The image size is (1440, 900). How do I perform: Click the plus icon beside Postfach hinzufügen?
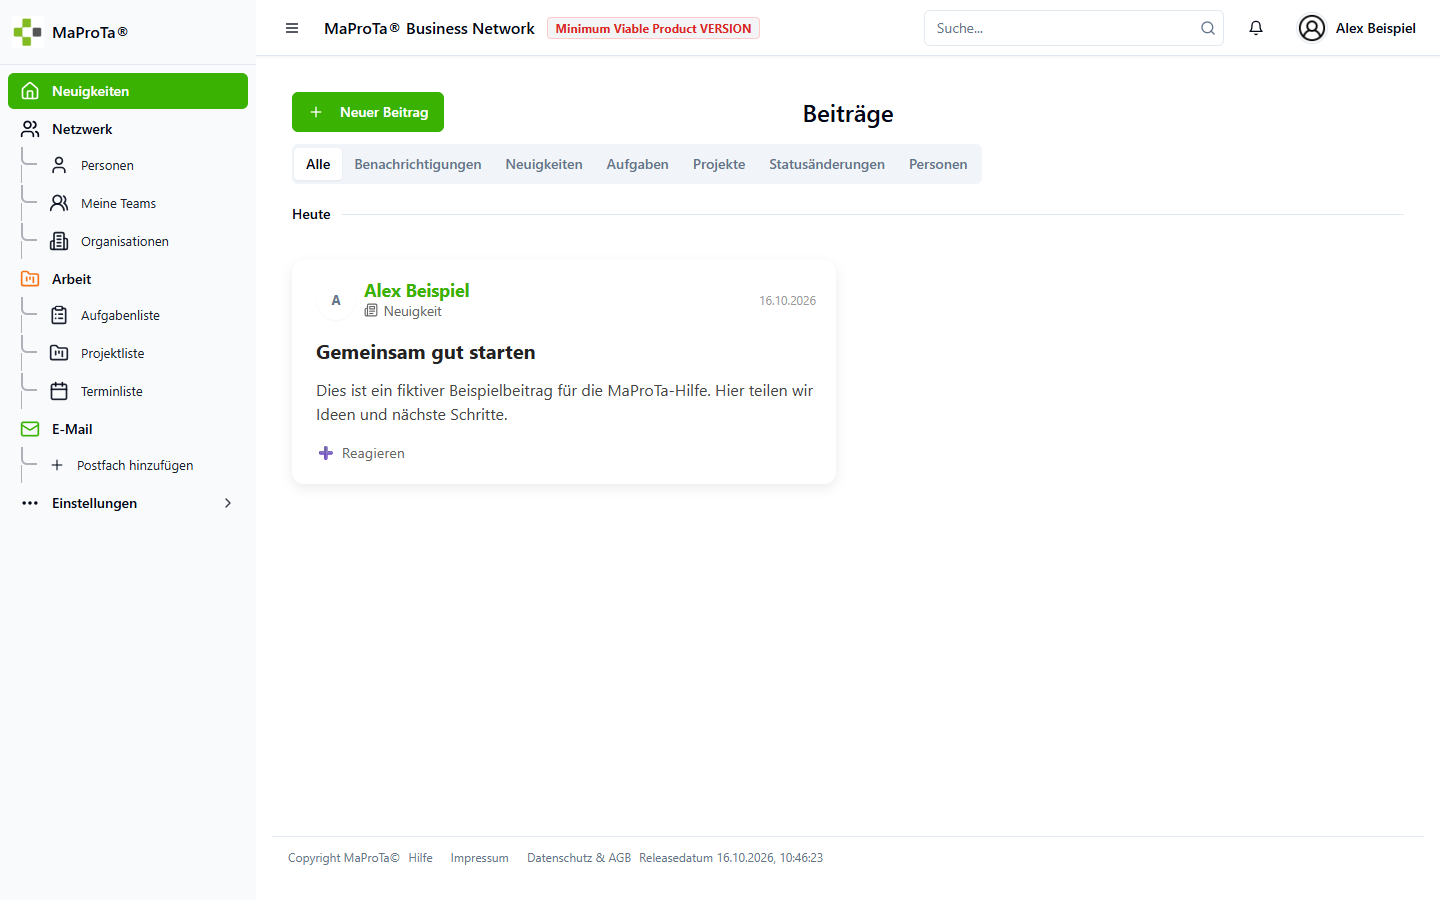click(57, 465)
